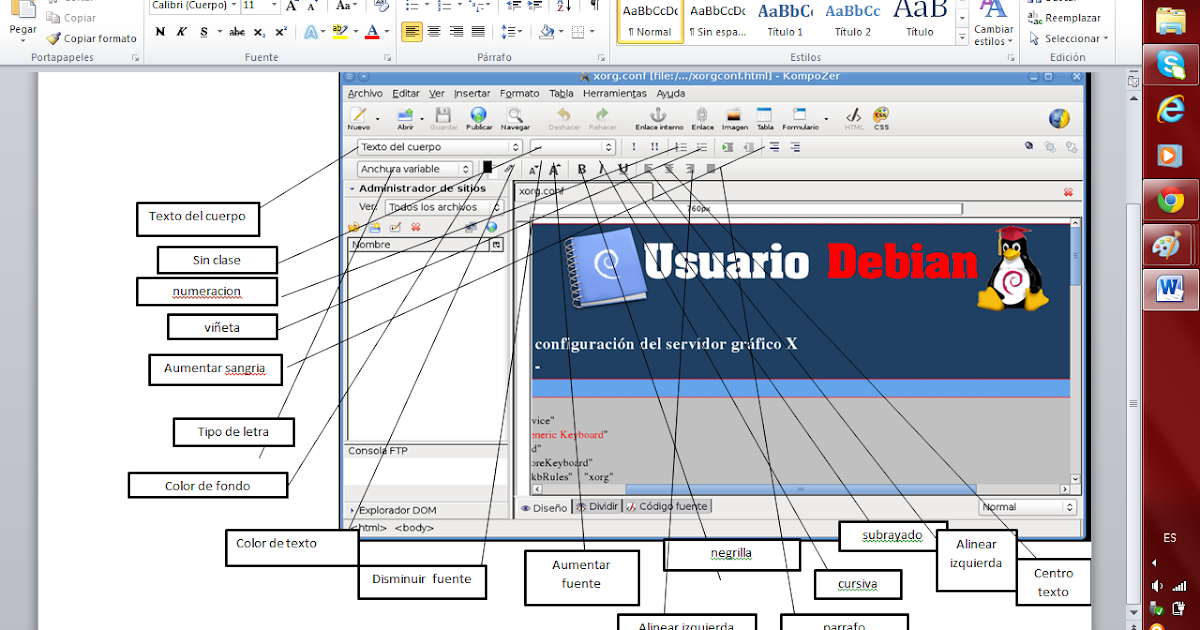Click the Cambiar estilos icon in Word
This screenshot has width=1200, height=630.
(x=993, y=22)
